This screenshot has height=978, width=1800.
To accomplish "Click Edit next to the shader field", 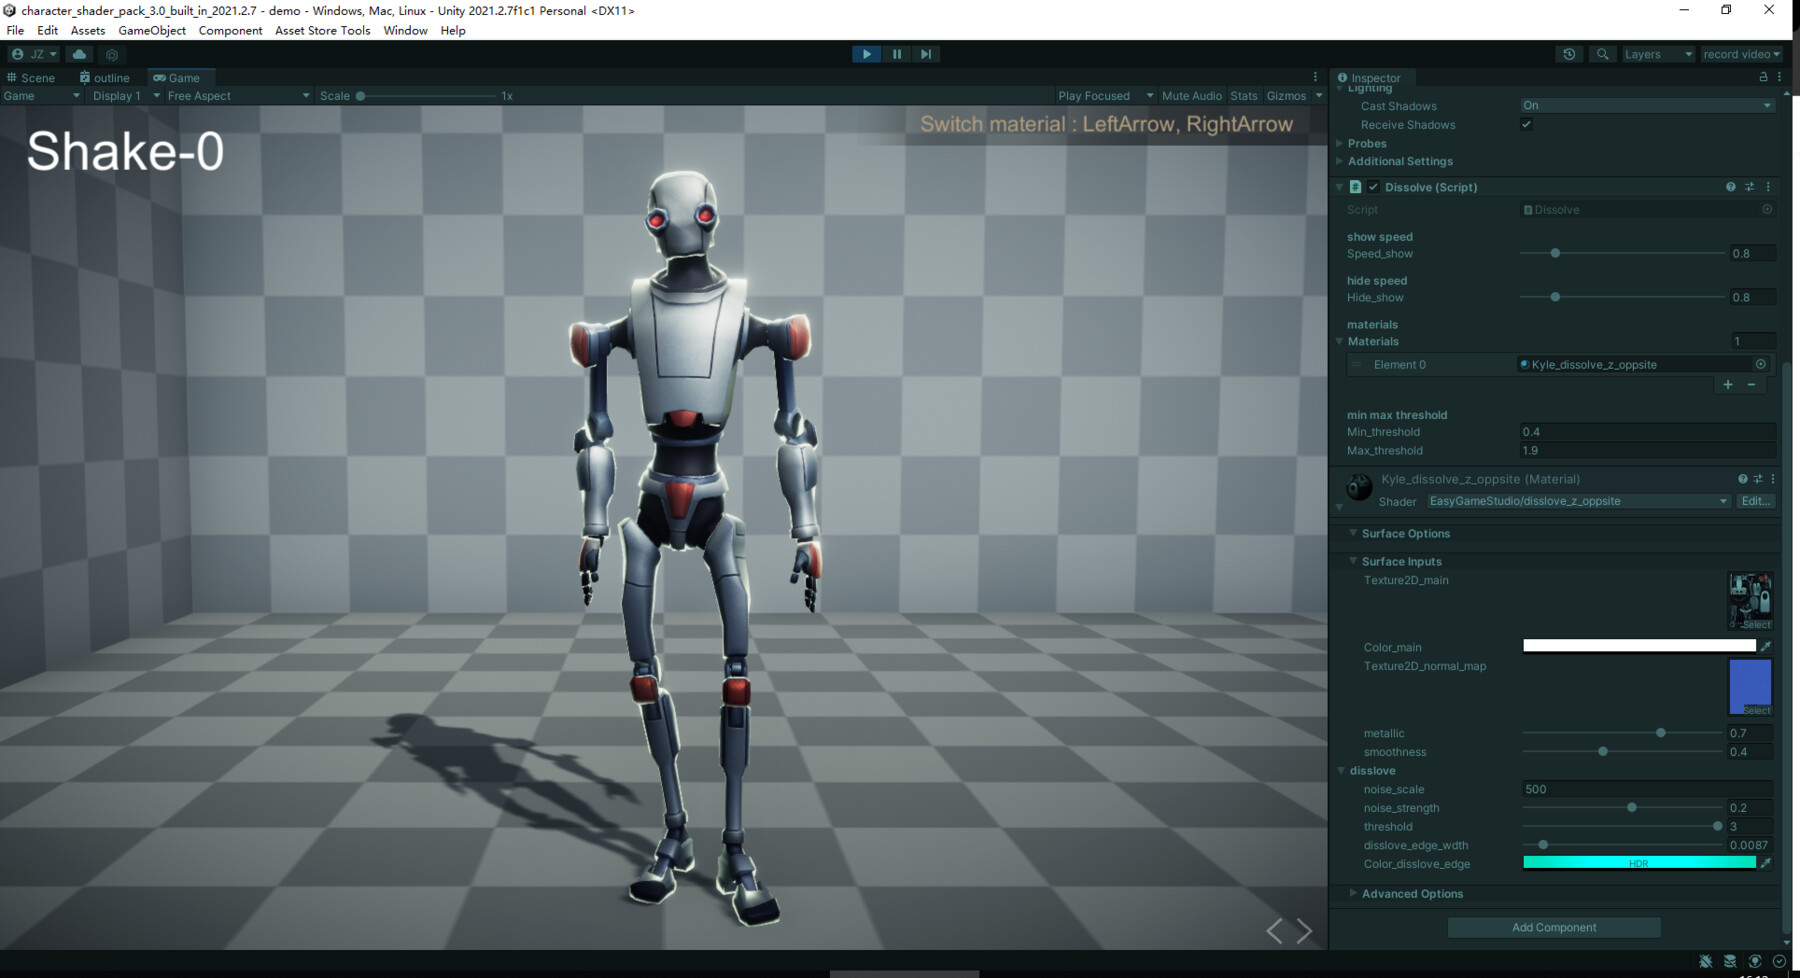I will pyautogui.click(x=1756, y=501).
